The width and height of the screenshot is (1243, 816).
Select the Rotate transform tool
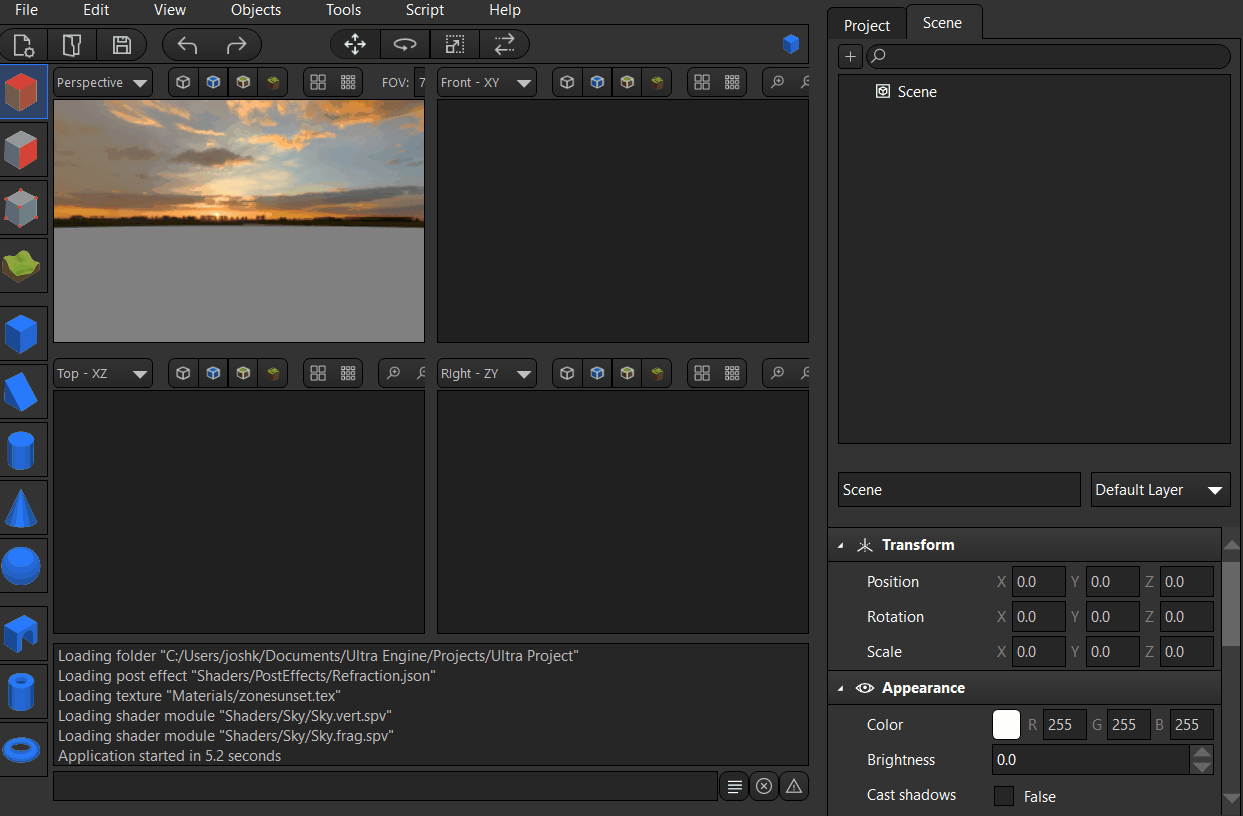(x=405, y=45)
